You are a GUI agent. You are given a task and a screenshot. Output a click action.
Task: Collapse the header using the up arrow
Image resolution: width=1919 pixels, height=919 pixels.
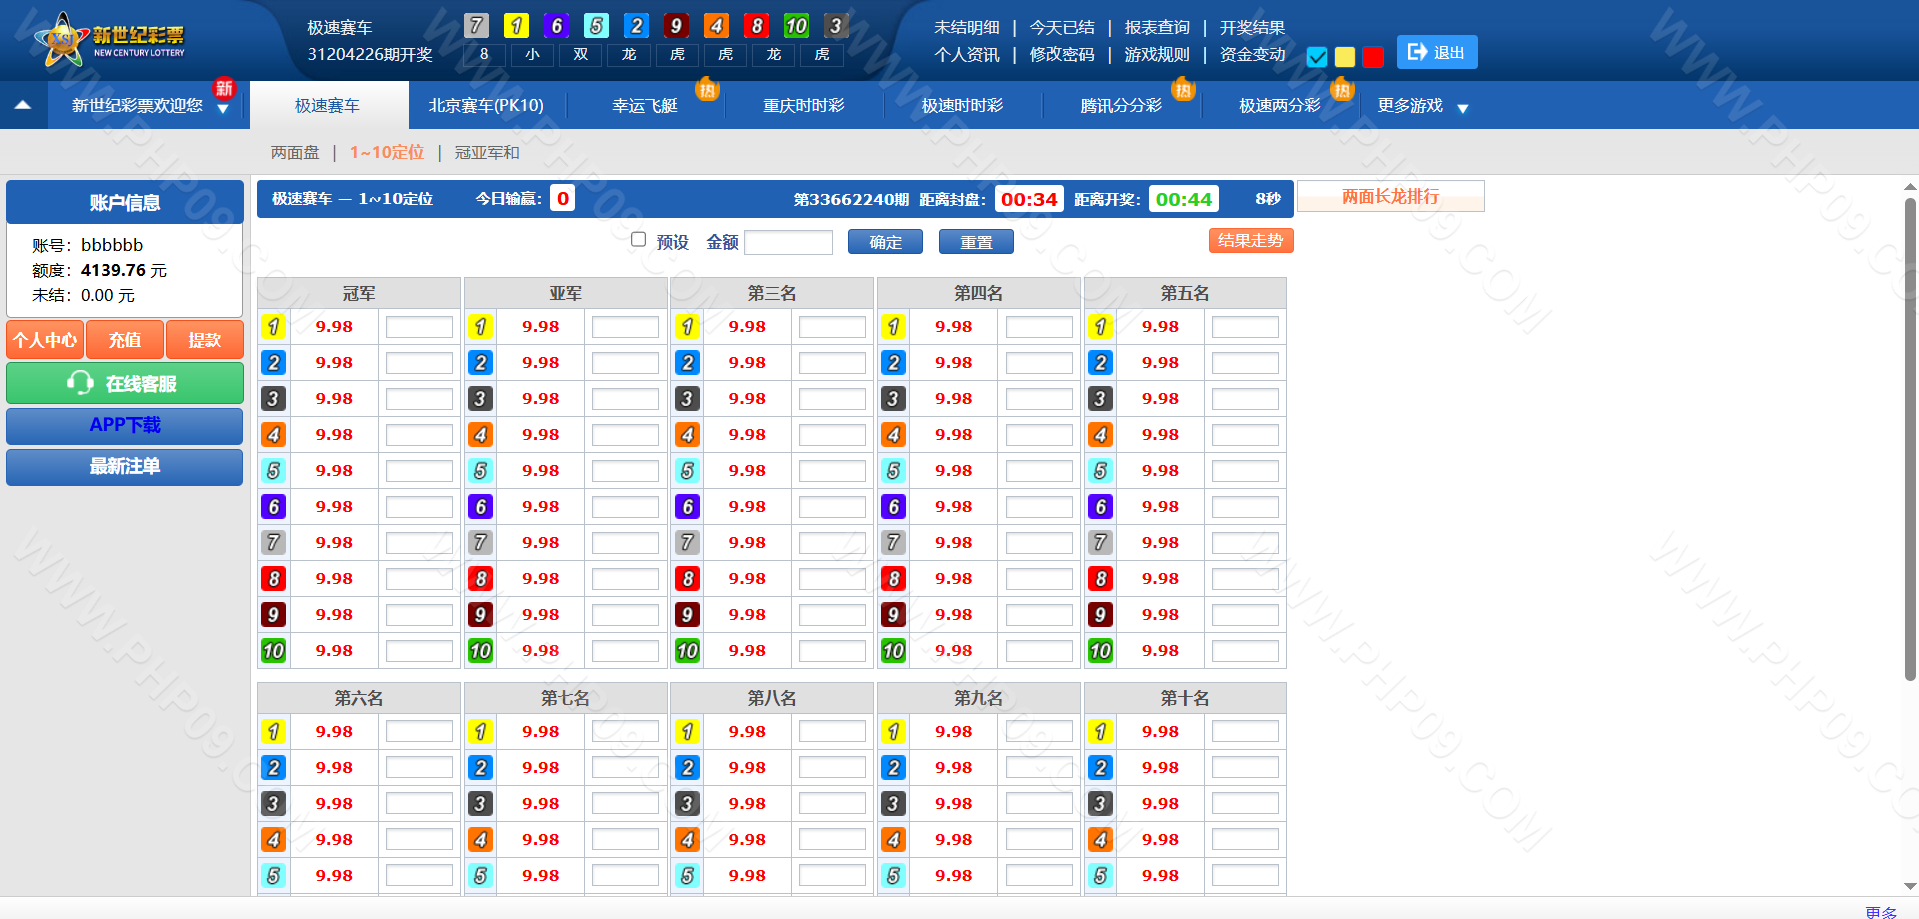coord(23,105)
